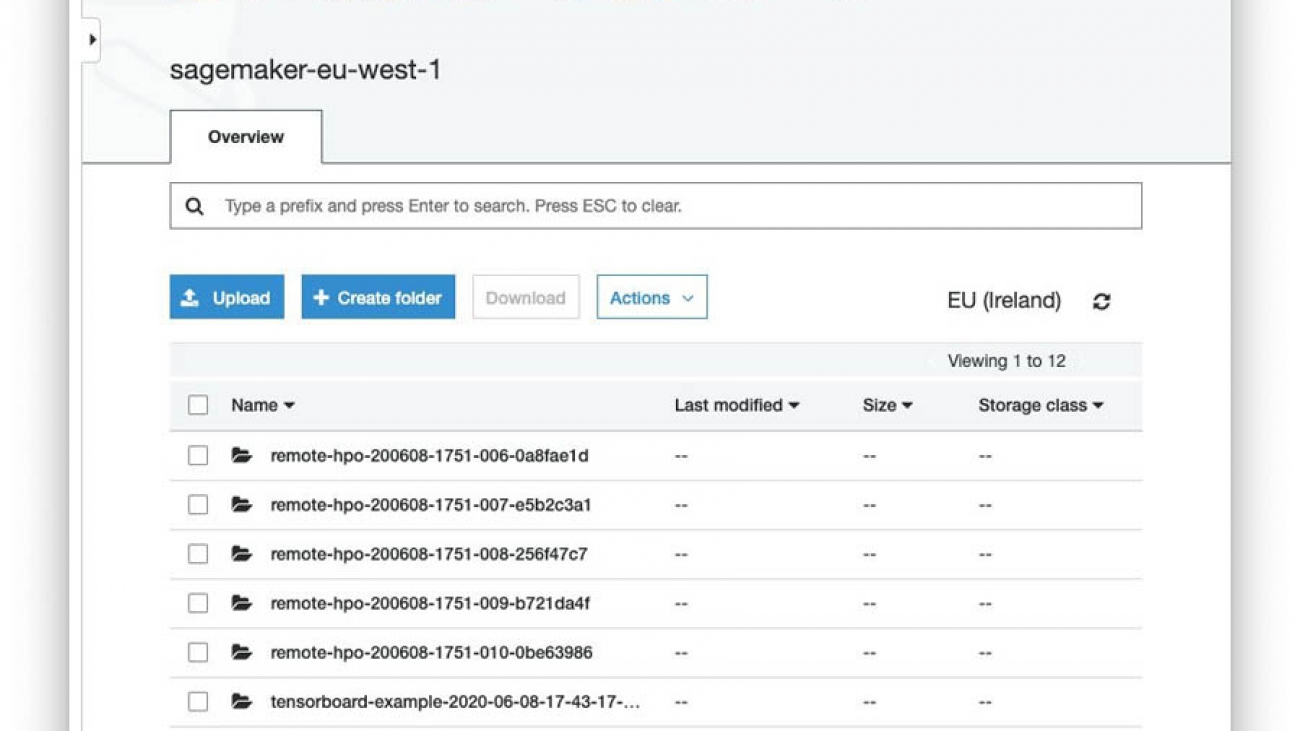Switch to the Overview tab
The height and width of the screenshot is (731, 1300).
click(x=246, y=137)
